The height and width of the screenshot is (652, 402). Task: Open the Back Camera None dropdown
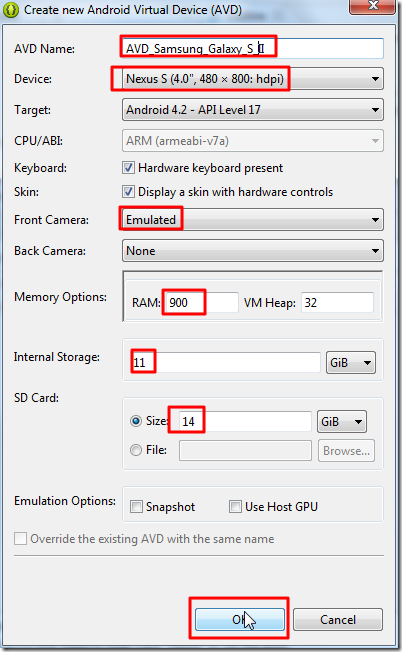click(253, 251)
